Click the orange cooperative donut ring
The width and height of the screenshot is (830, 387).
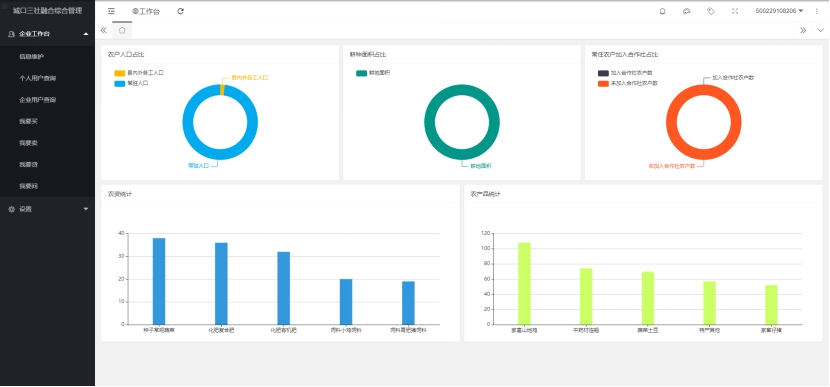click(x=671, y=122)
